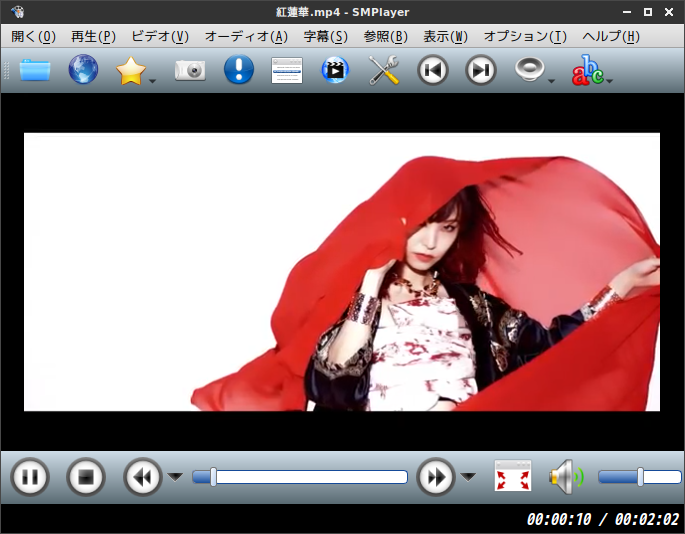The width and height of the screenshot is (685, 534).
Task: Click the volume slider
Action: point(639,477)
